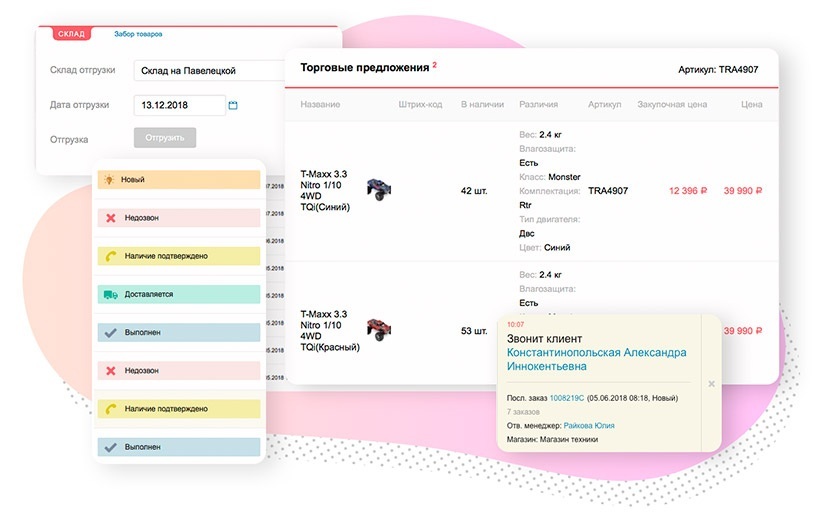The image size is (820, 531).
Task: Switch to the Склад tab
Action: click(71, 34)
